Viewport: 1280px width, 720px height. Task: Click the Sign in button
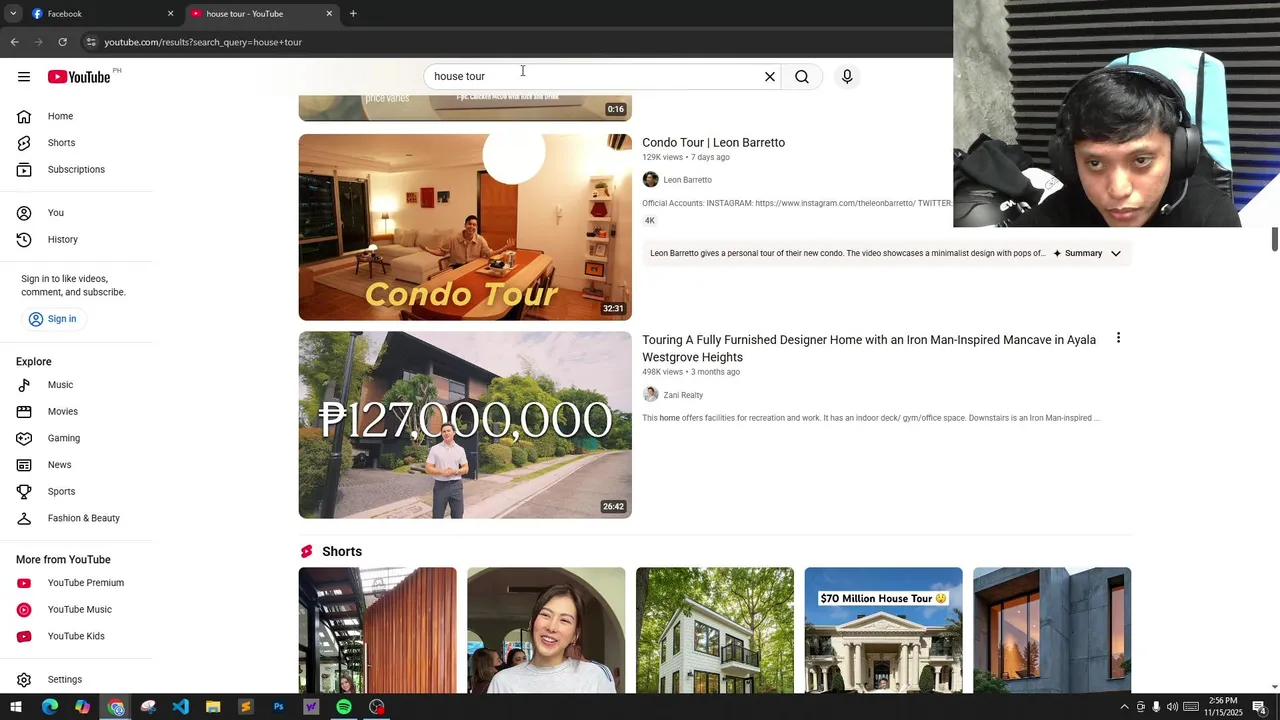click(x=52, y=319)
